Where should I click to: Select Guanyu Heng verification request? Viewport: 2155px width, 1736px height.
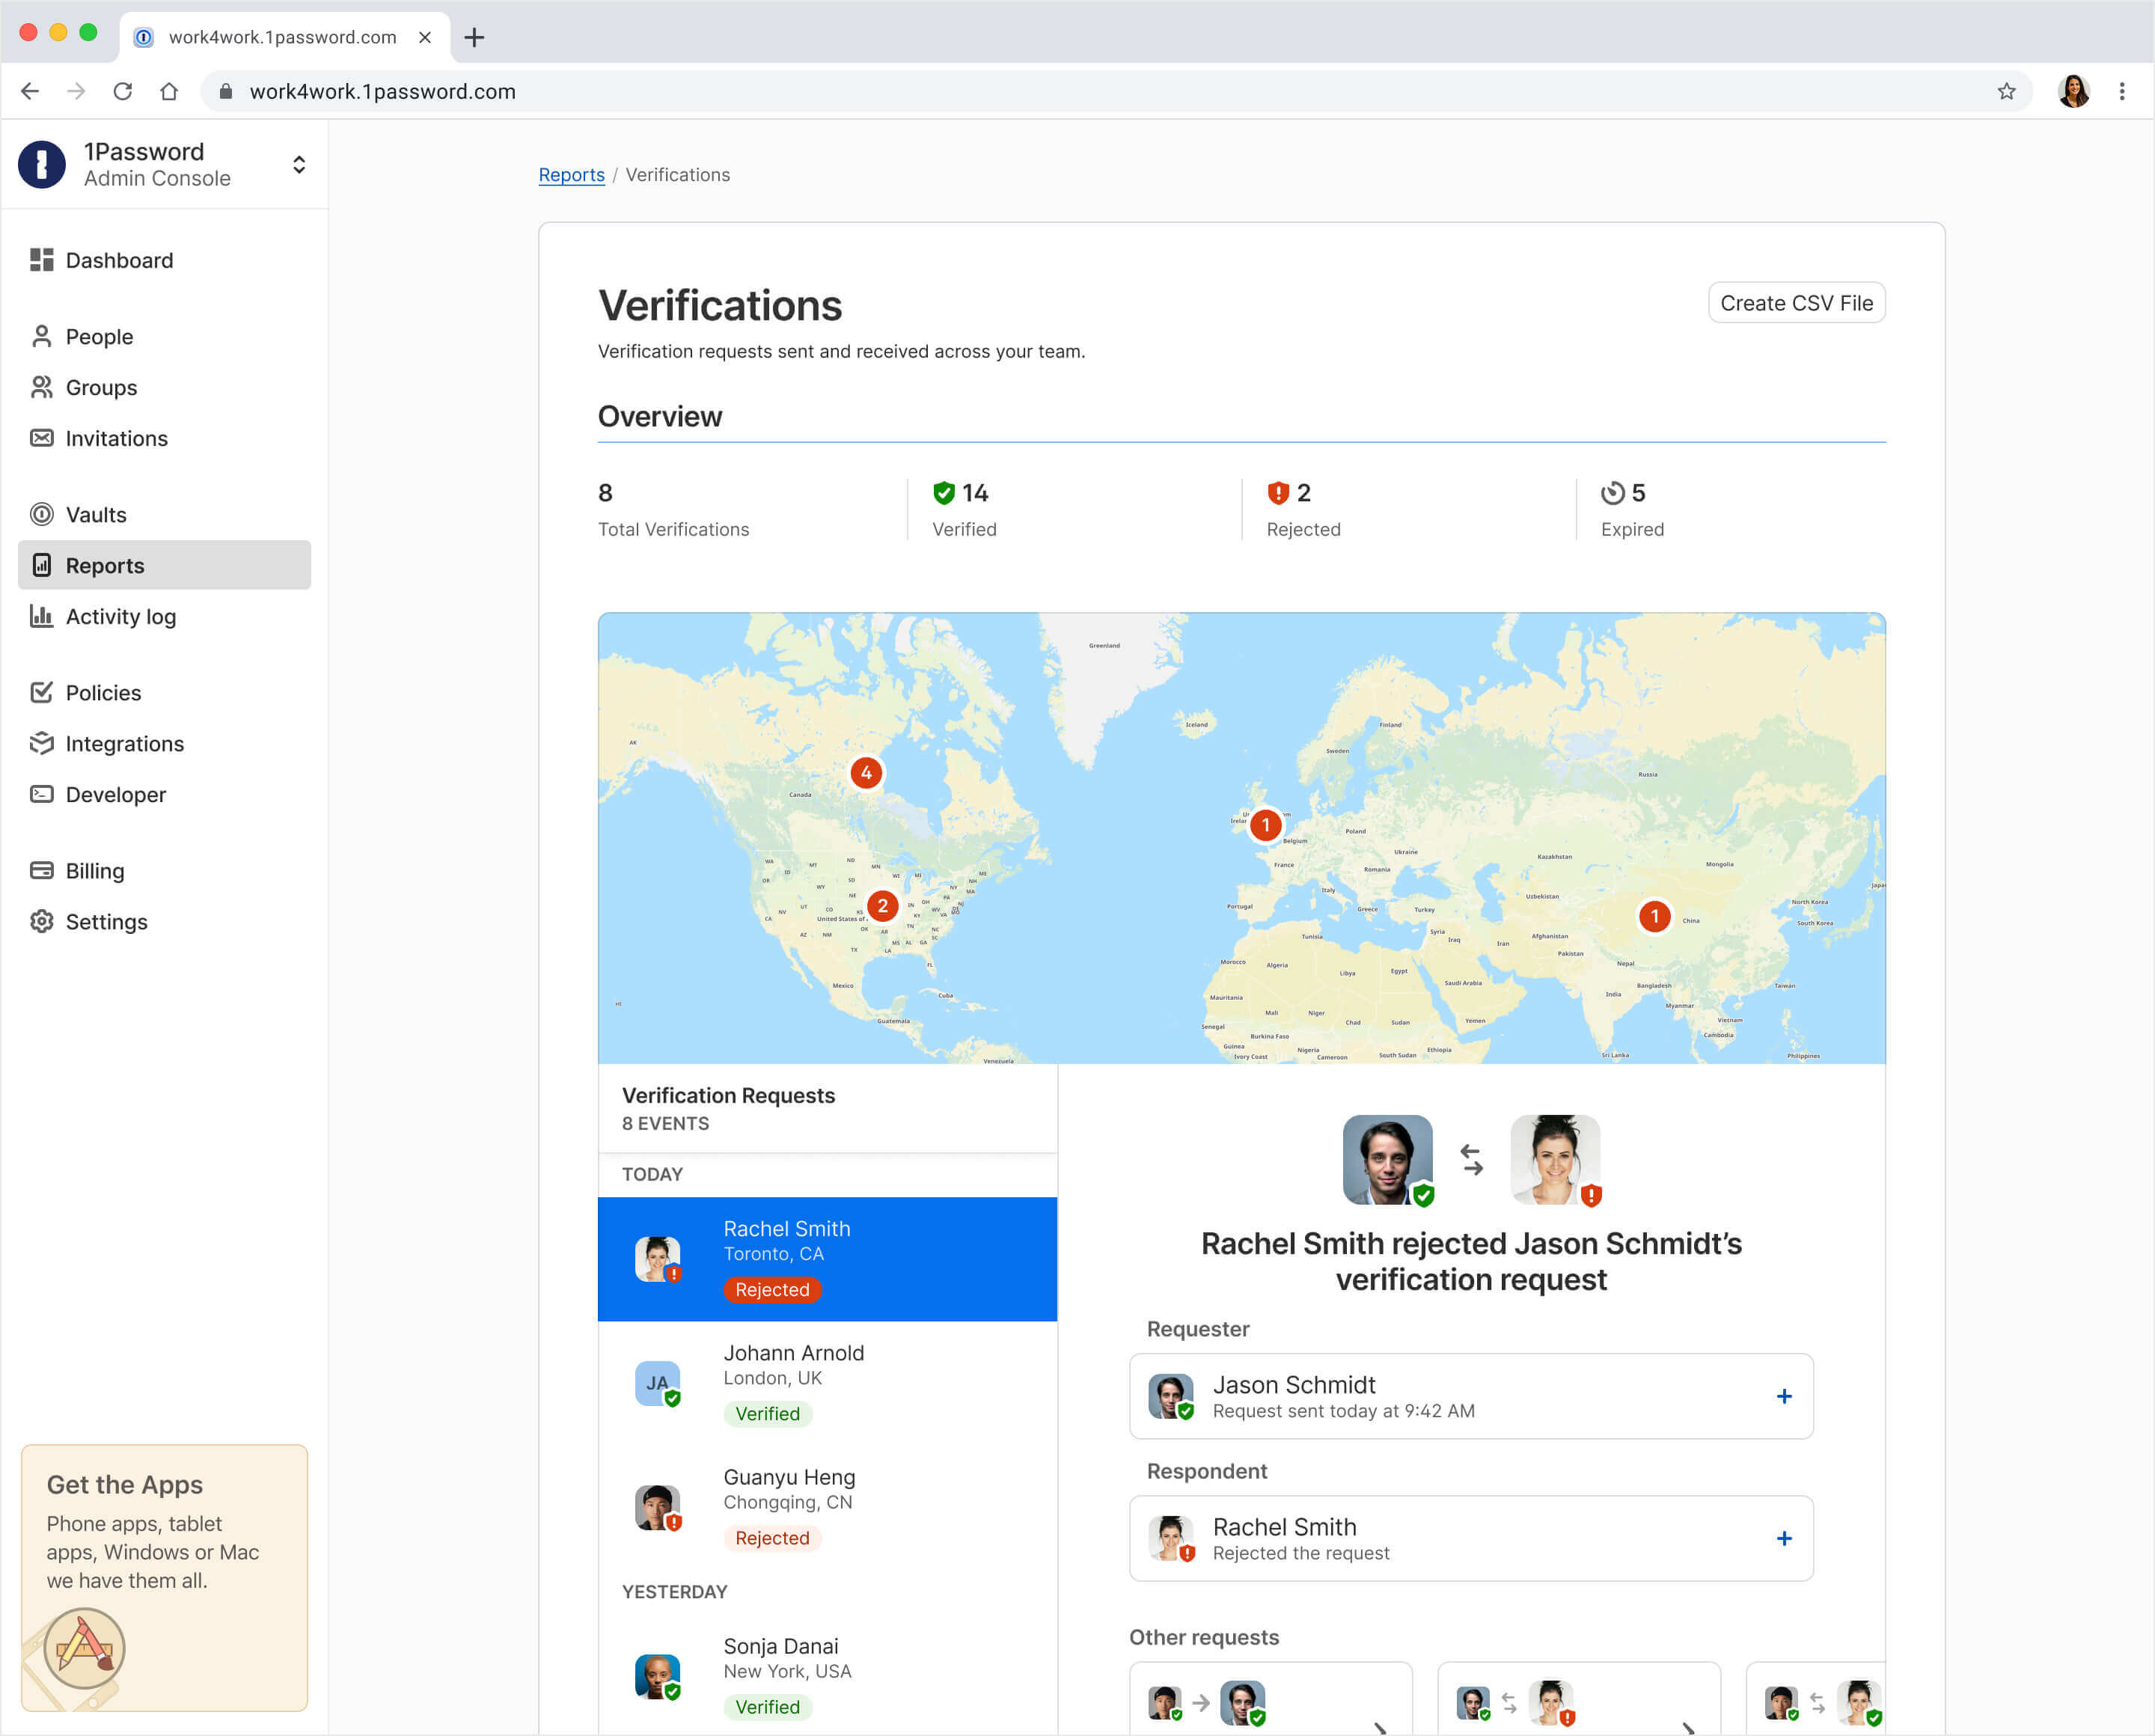coord(827,1507)
